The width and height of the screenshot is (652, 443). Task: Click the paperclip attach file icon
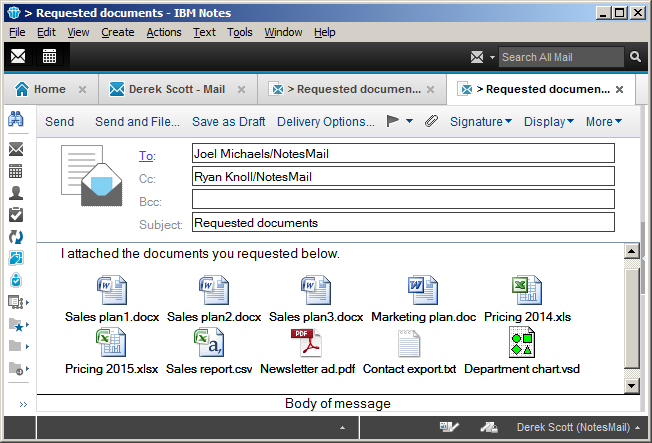(431, 122)
